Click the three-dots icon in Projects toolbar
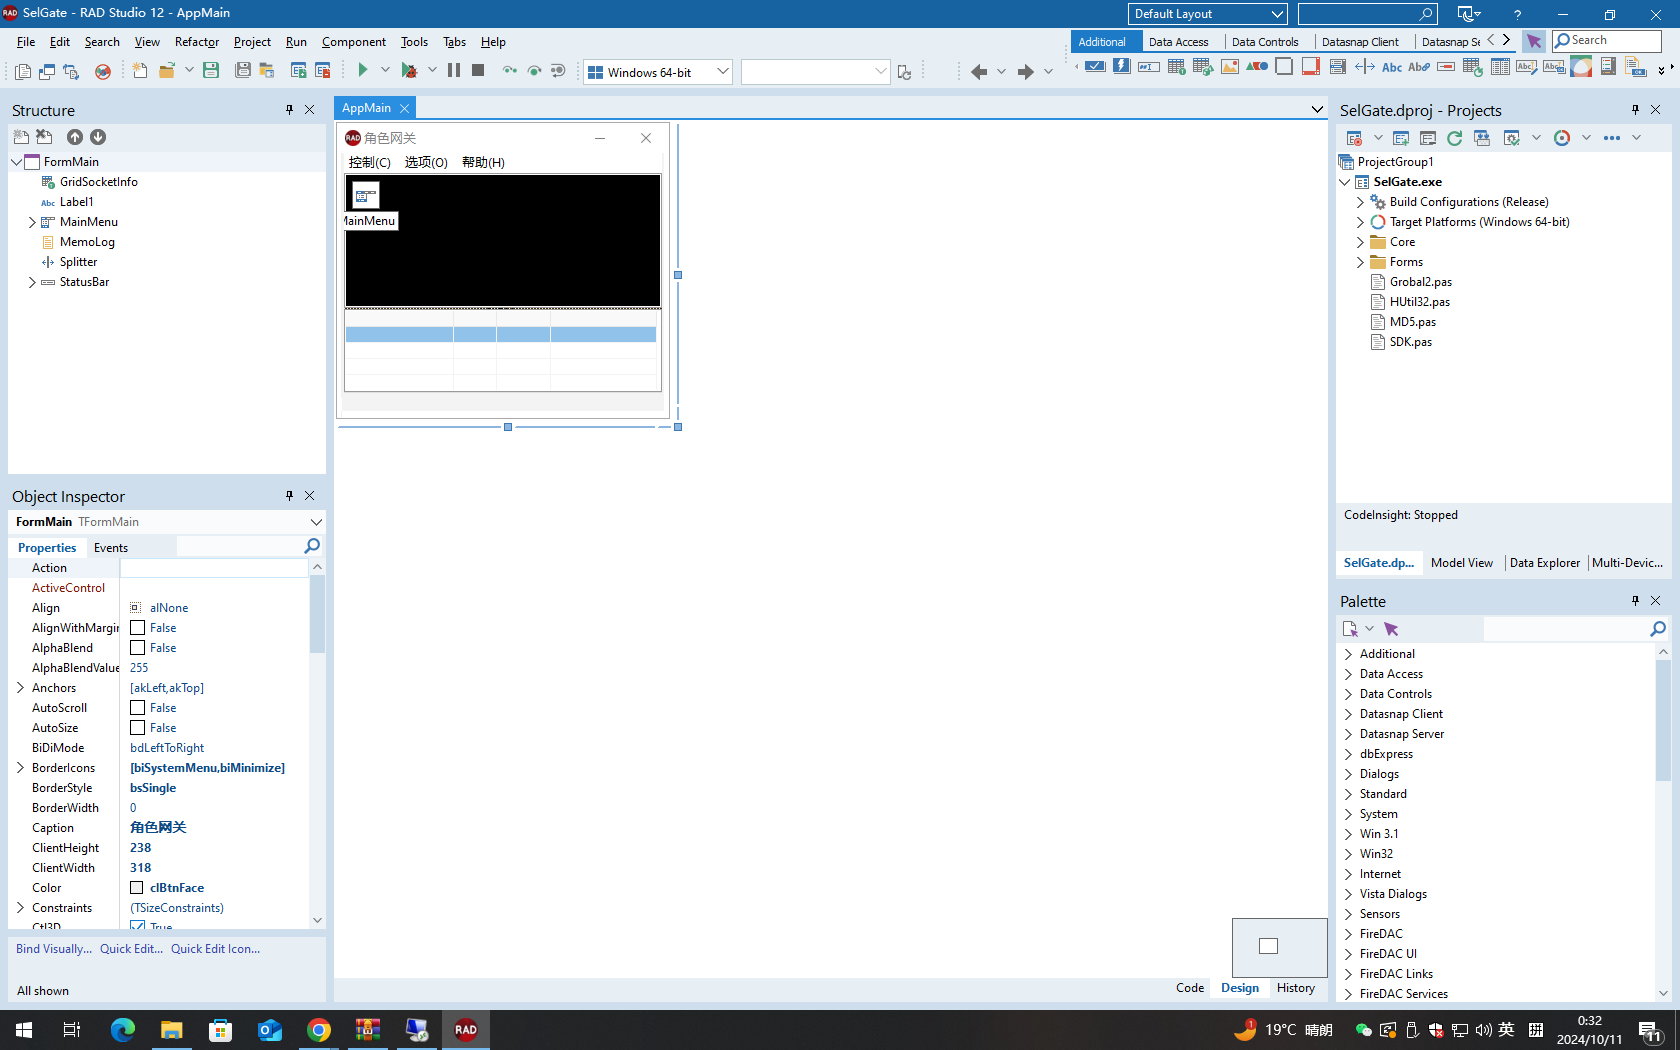The width and height of the screenshot is (1680, 1050). coord(1612,138)
